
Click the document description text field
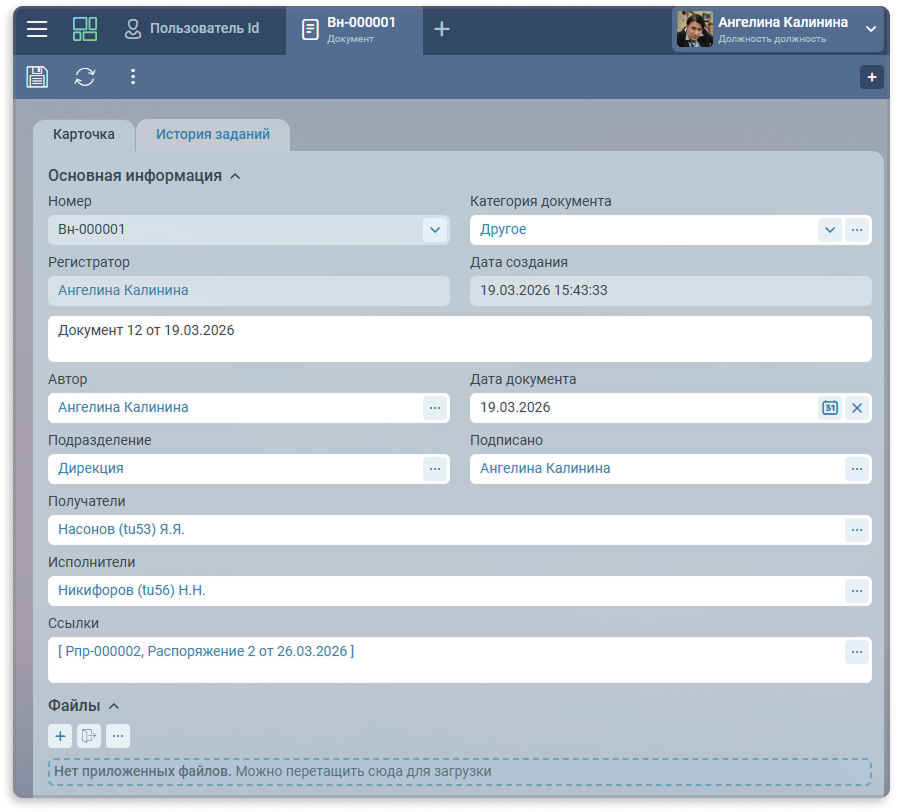pos(459,339)
